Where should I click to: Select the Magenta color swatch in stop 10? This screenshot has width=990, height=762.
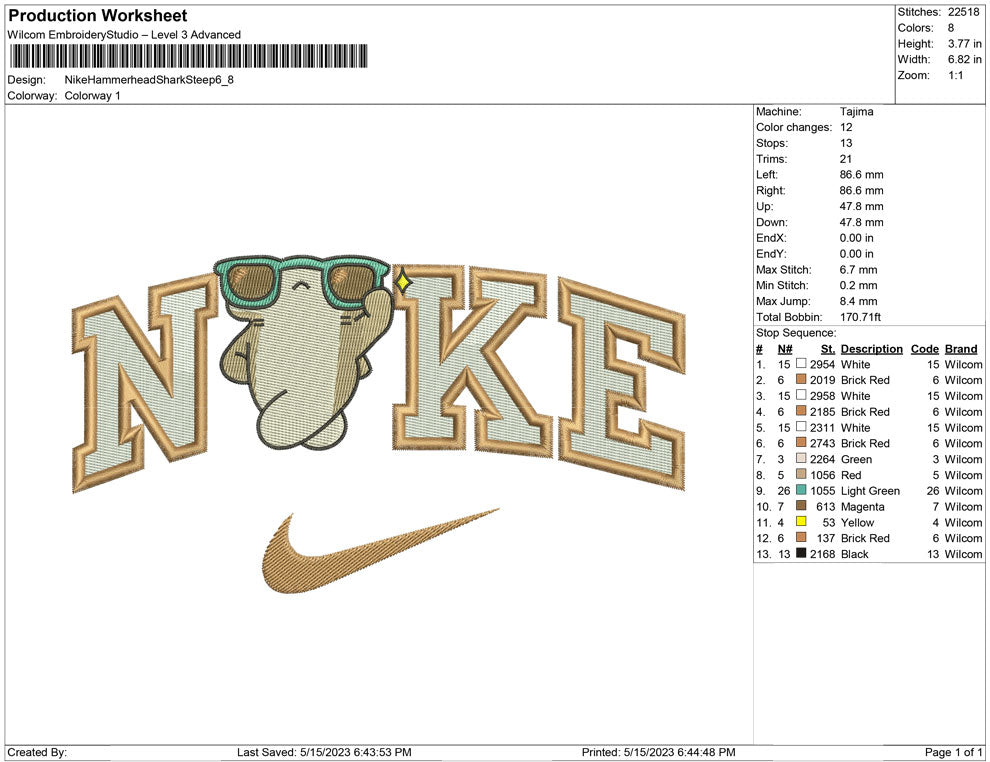tap(801, 507)
